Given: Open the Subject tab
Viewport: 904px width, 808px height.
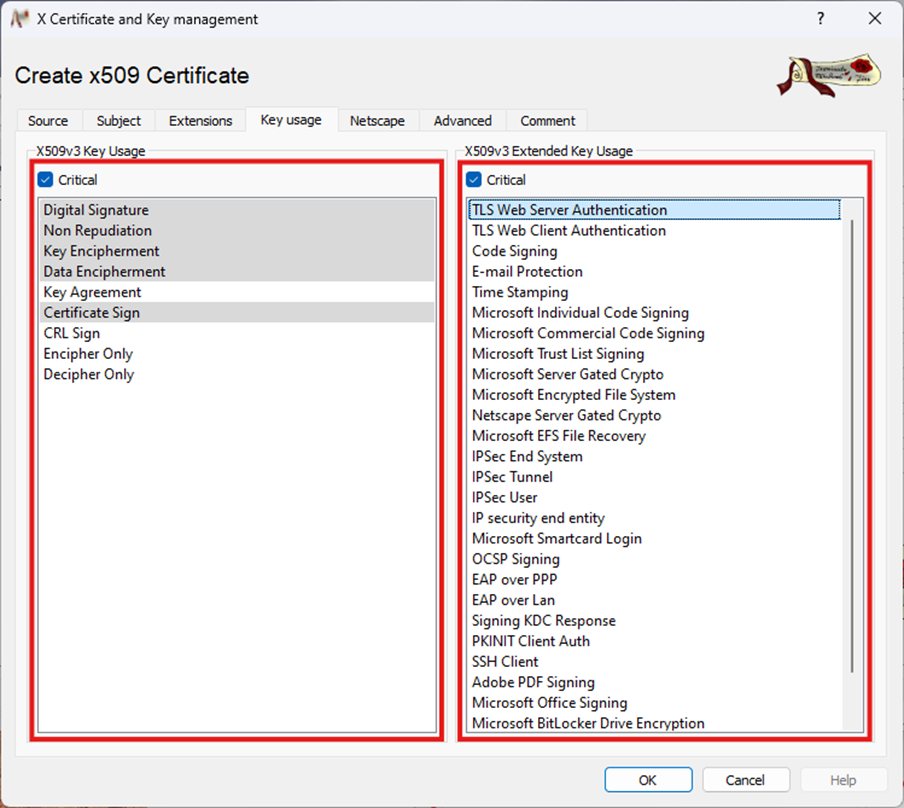Looking at the screenshot, I should (119, 121).
